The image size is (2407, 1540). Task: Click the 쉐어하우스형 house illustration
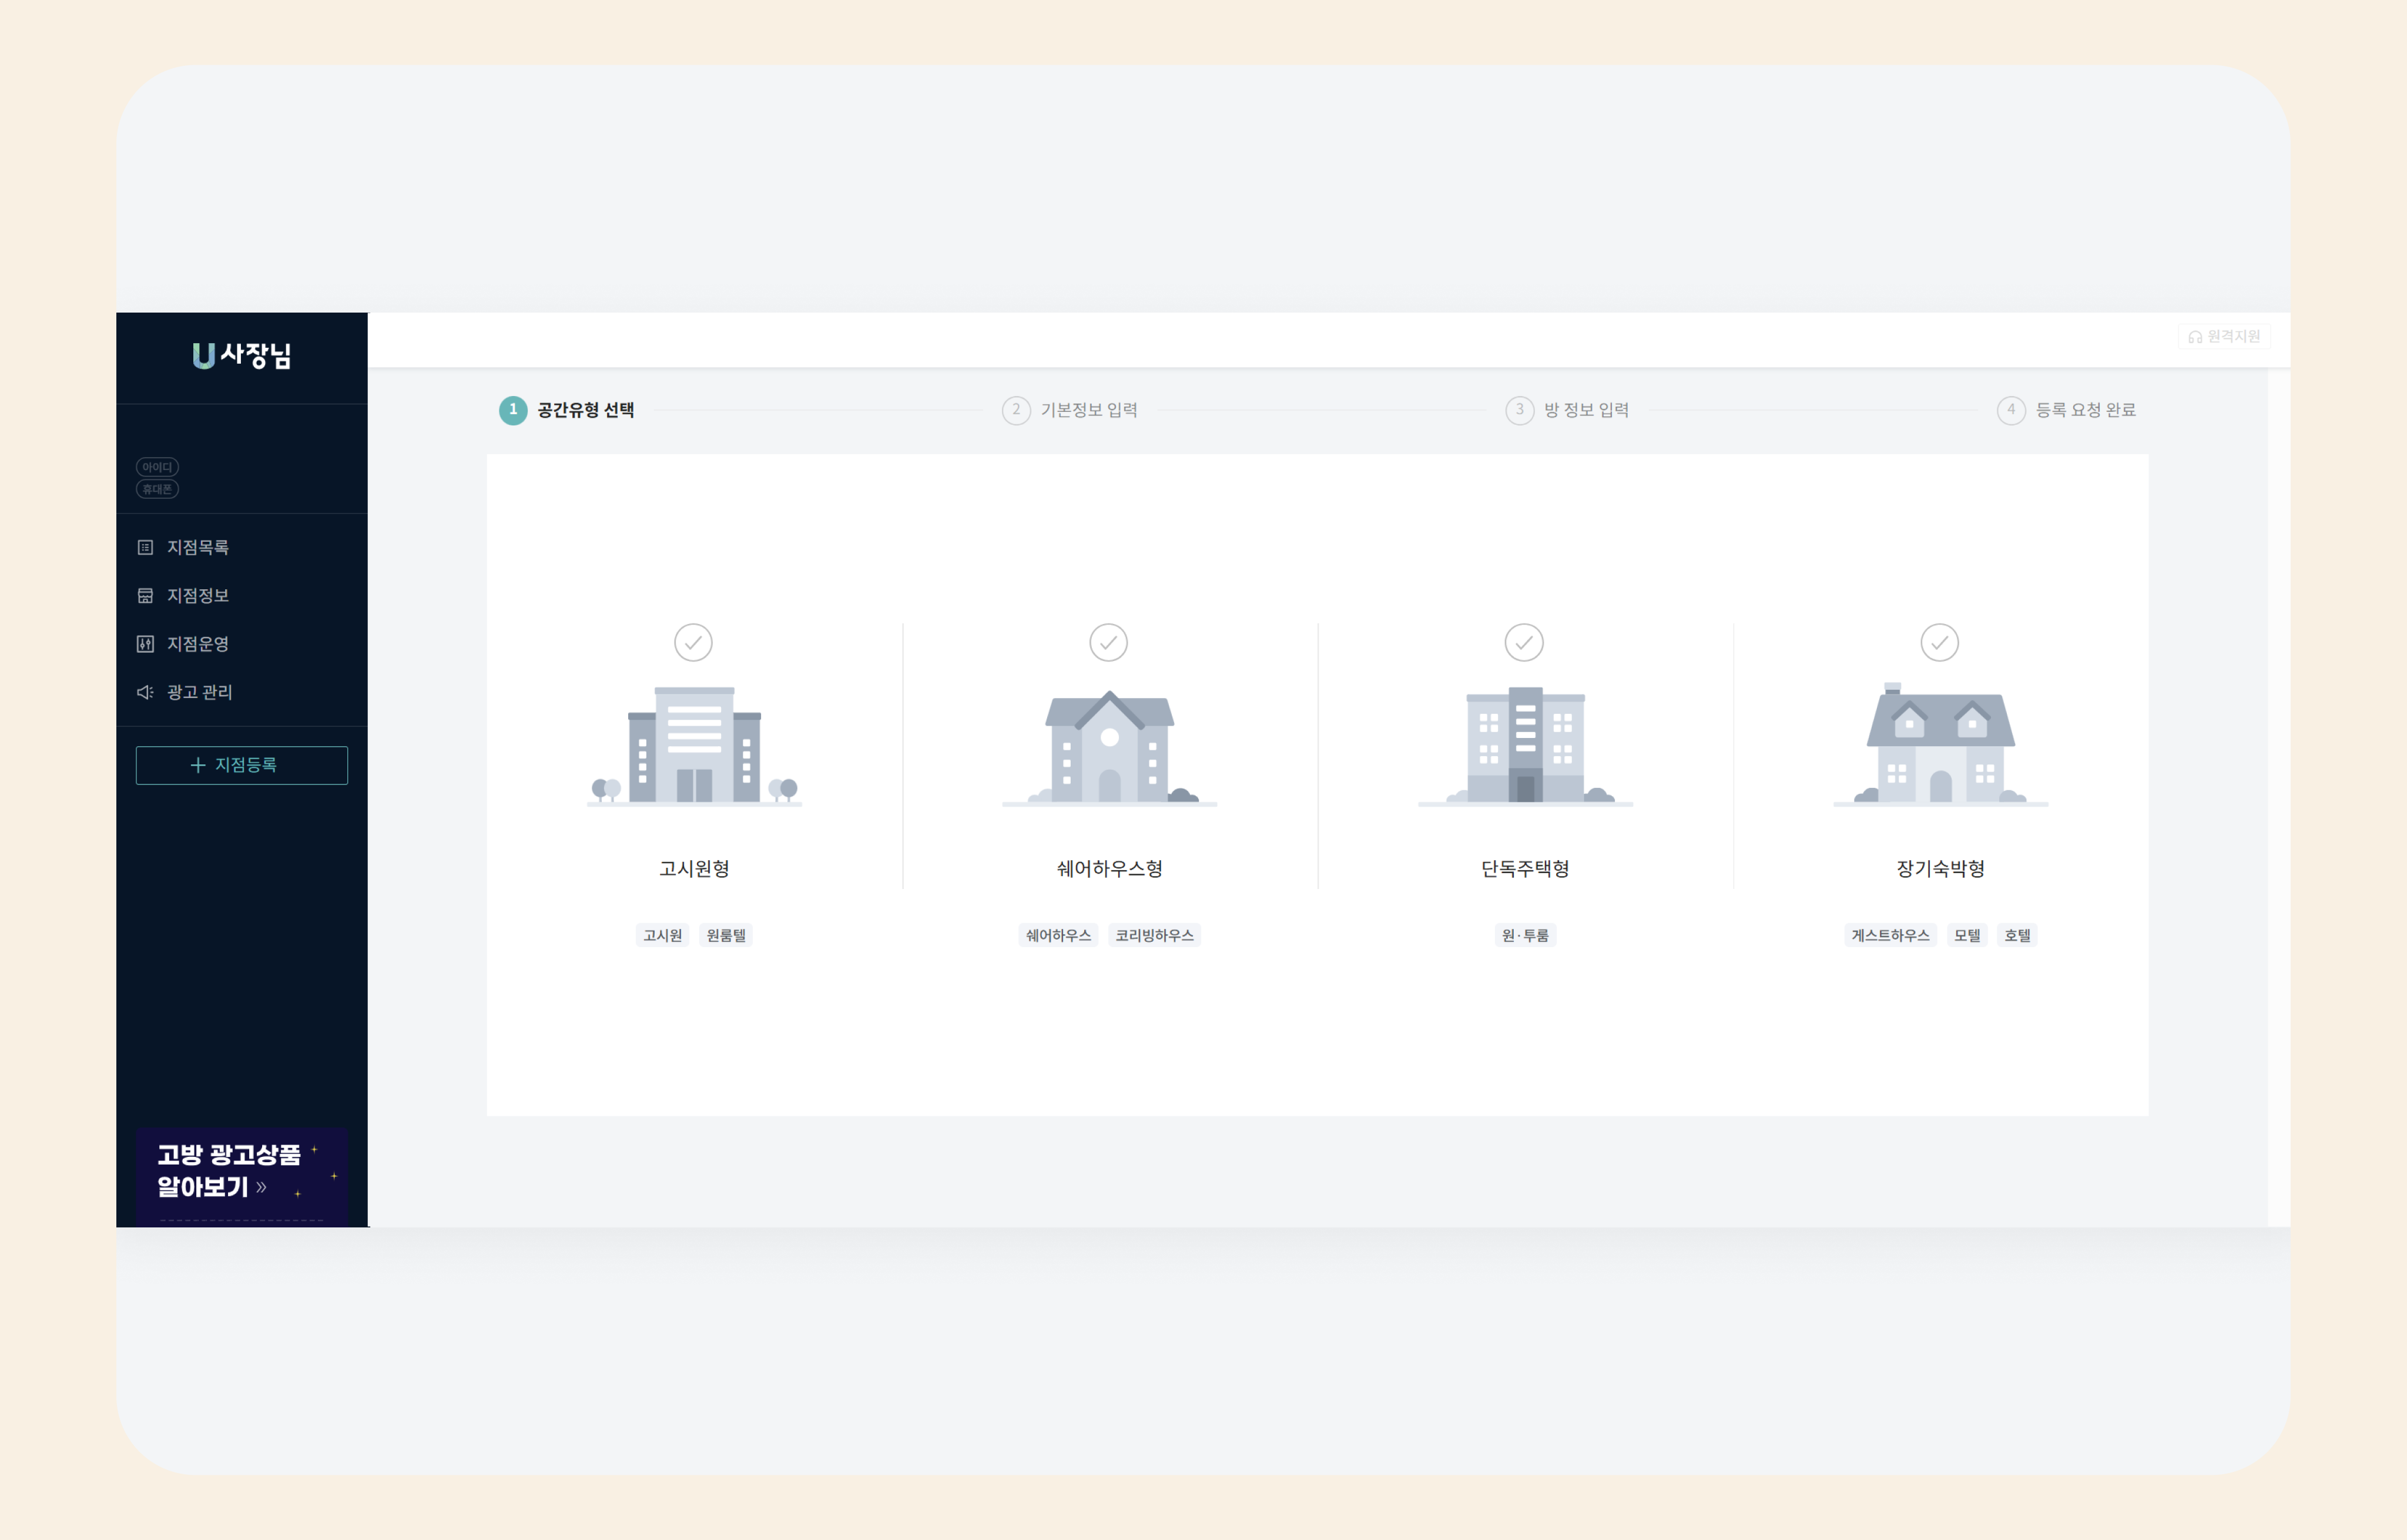click(1109, 746)
